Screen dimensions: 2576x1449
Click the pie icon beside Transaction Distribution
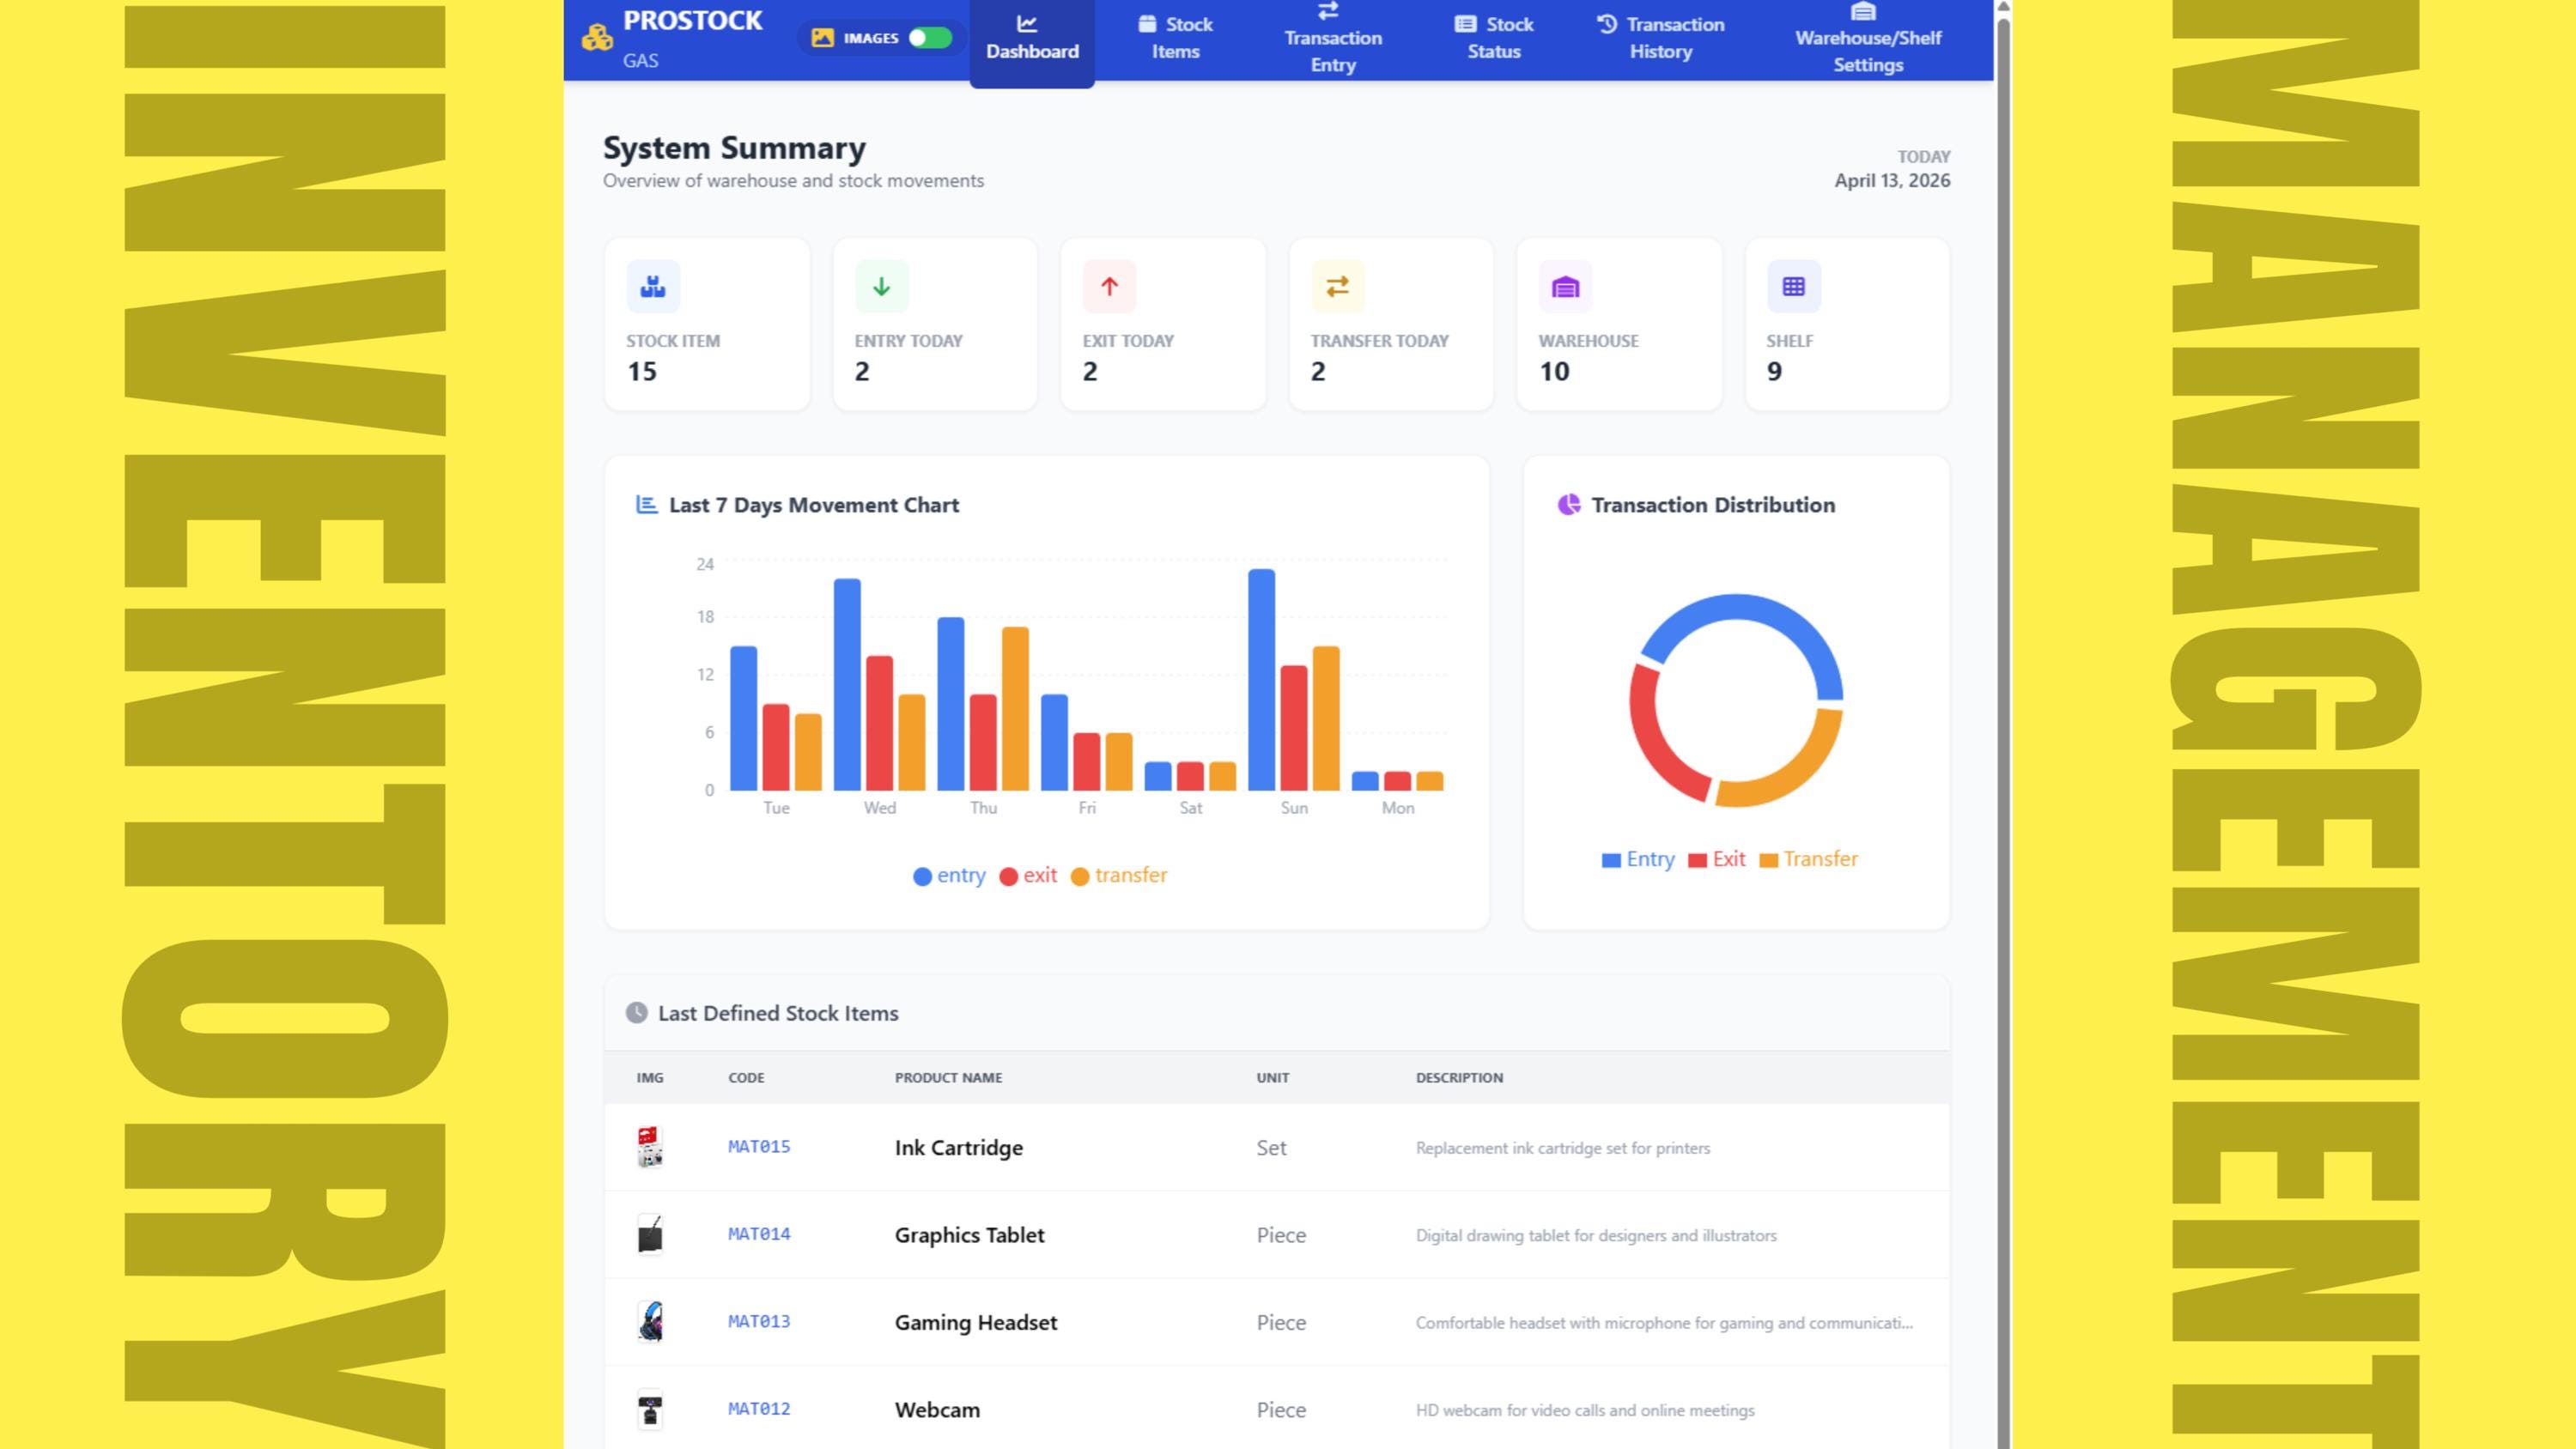click(1569, 505)
